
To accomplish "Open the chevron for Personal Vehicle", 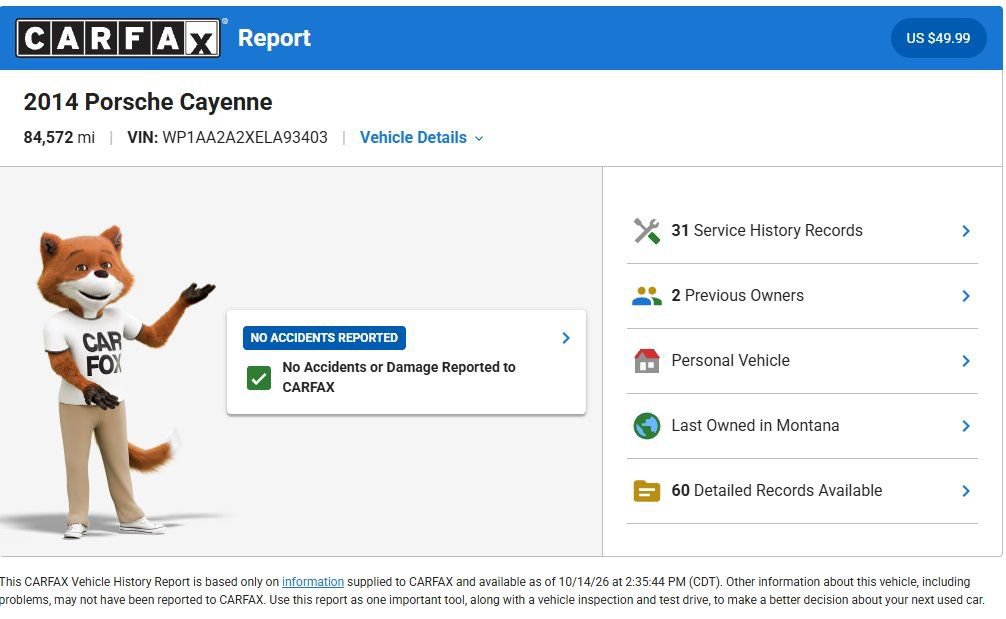I will [x=966, y=361].
